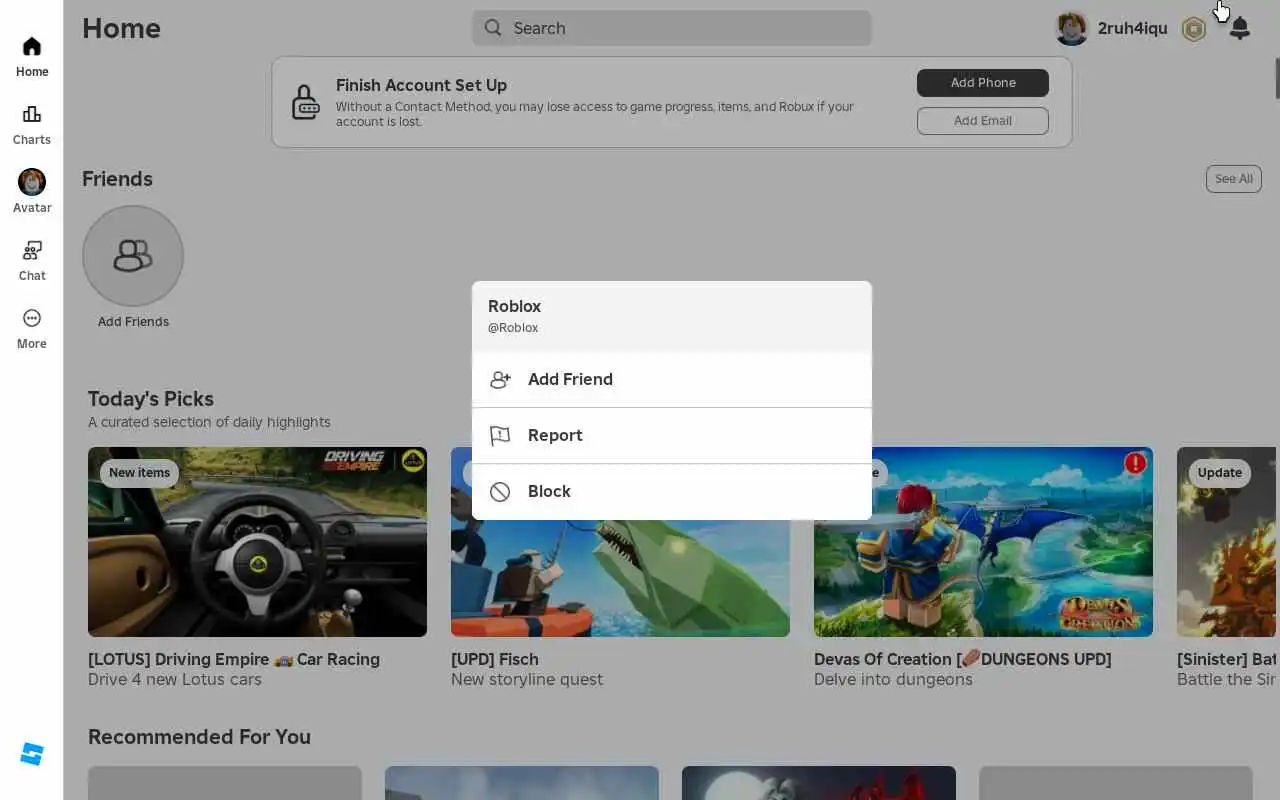The height and width of the screenshot is (800, 1280).
Task: Click the Add Friends label under circle
Action: coord(133,322)
